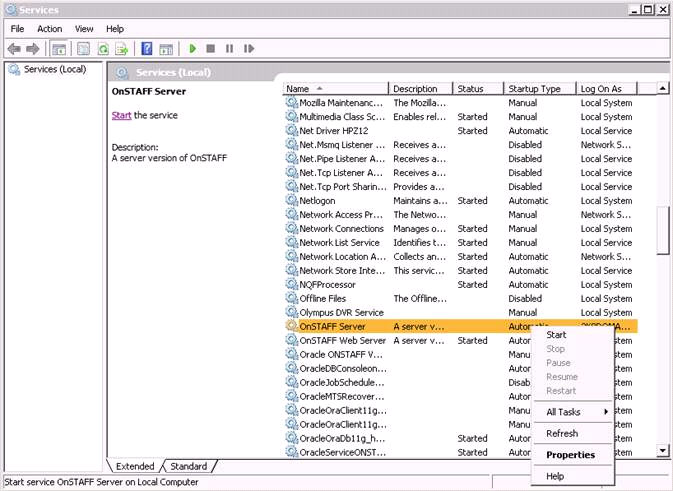
Task: Click the gear icon beside Network Connections
Action: [x=292, y=228]
